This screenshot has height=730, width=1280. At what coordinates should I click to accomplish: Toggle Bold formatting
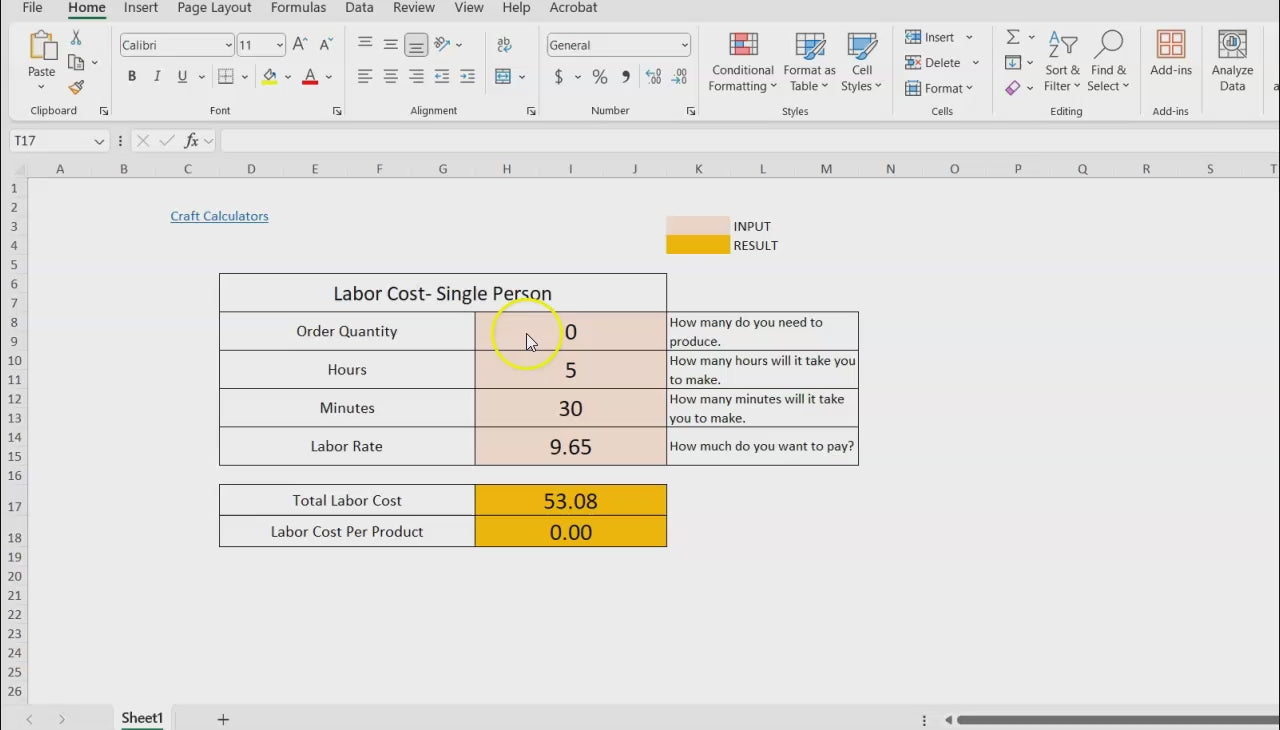(x=132, y=77)
